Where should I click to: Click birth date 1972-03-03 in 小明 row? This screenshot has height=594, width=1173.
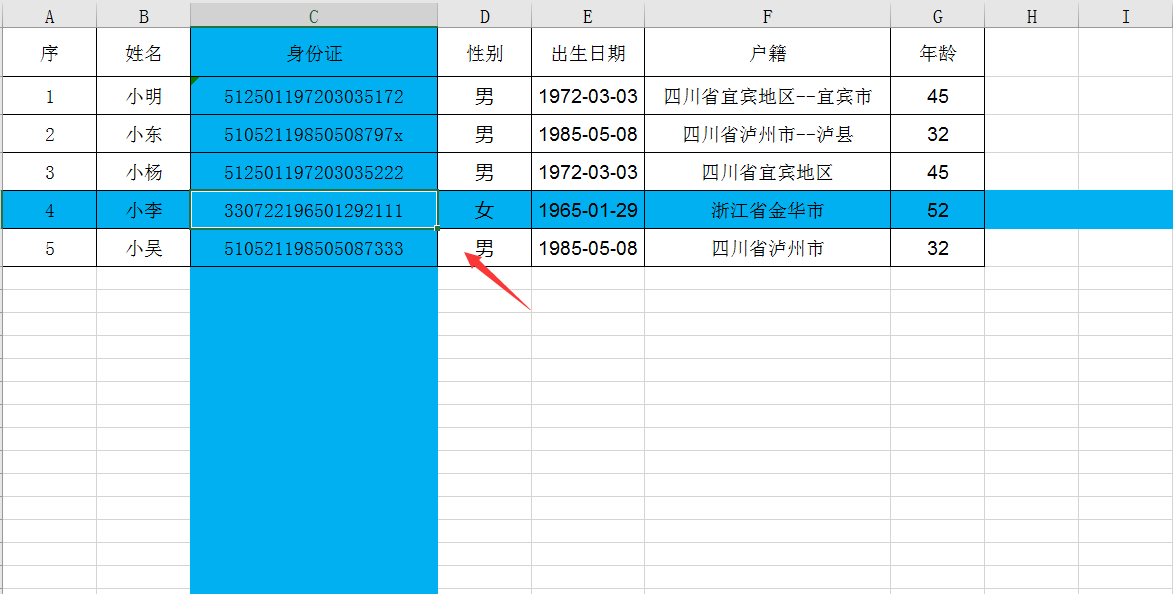(588, 96)
